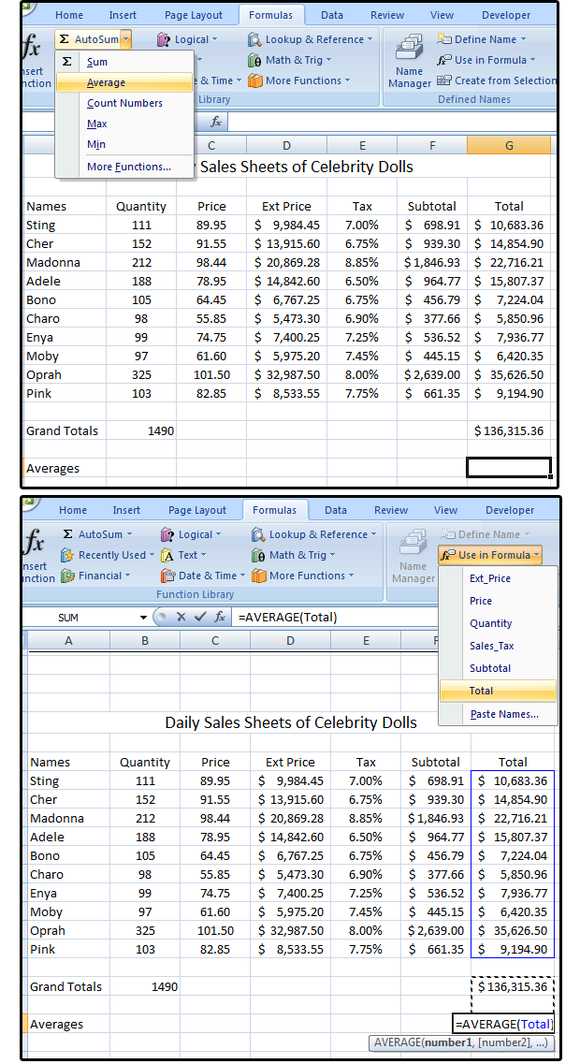Click the AutoSum button in the lower window

point(96,535)
